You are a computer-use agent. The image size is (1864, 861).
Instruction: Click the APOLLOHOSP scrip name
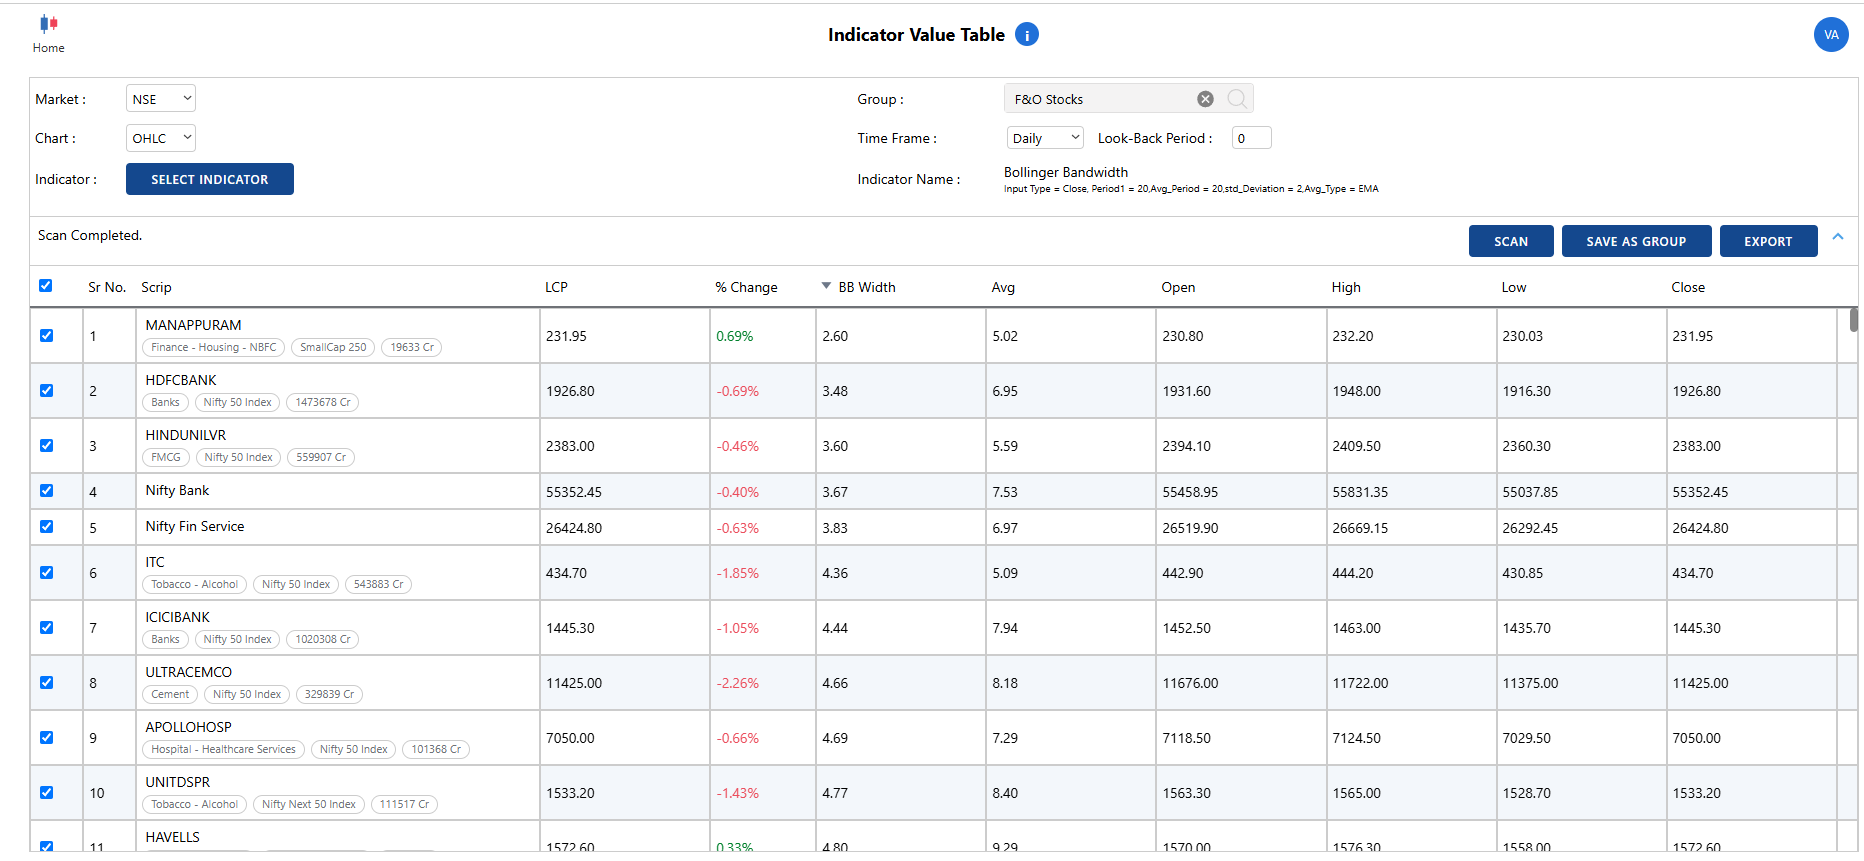188,727
